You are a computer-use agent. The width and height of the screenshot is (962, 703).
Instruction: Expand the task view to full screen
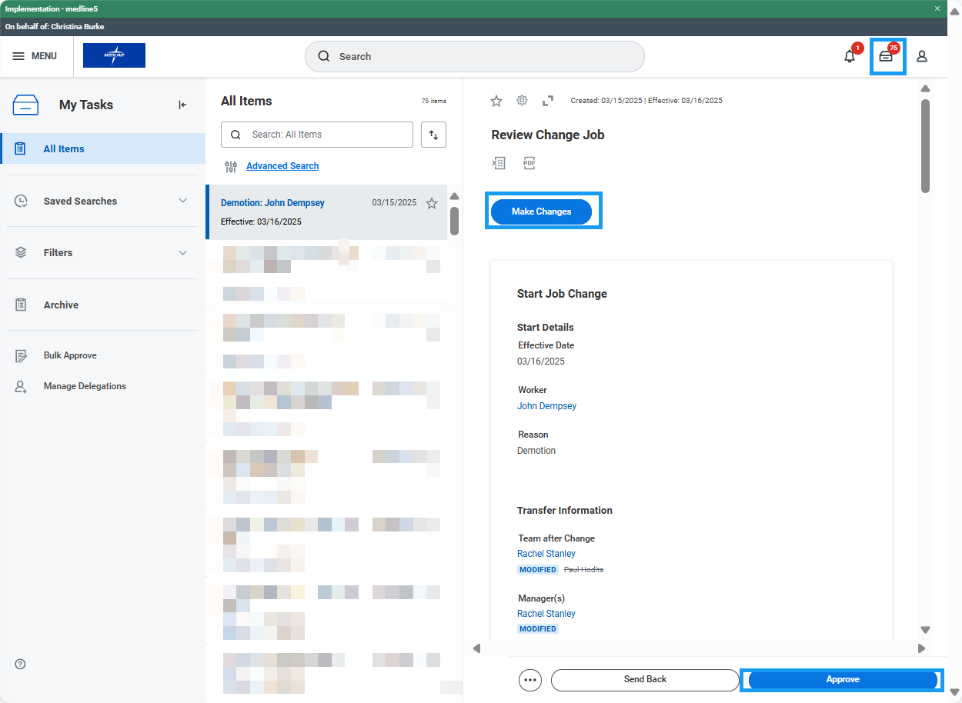point(547,100)
